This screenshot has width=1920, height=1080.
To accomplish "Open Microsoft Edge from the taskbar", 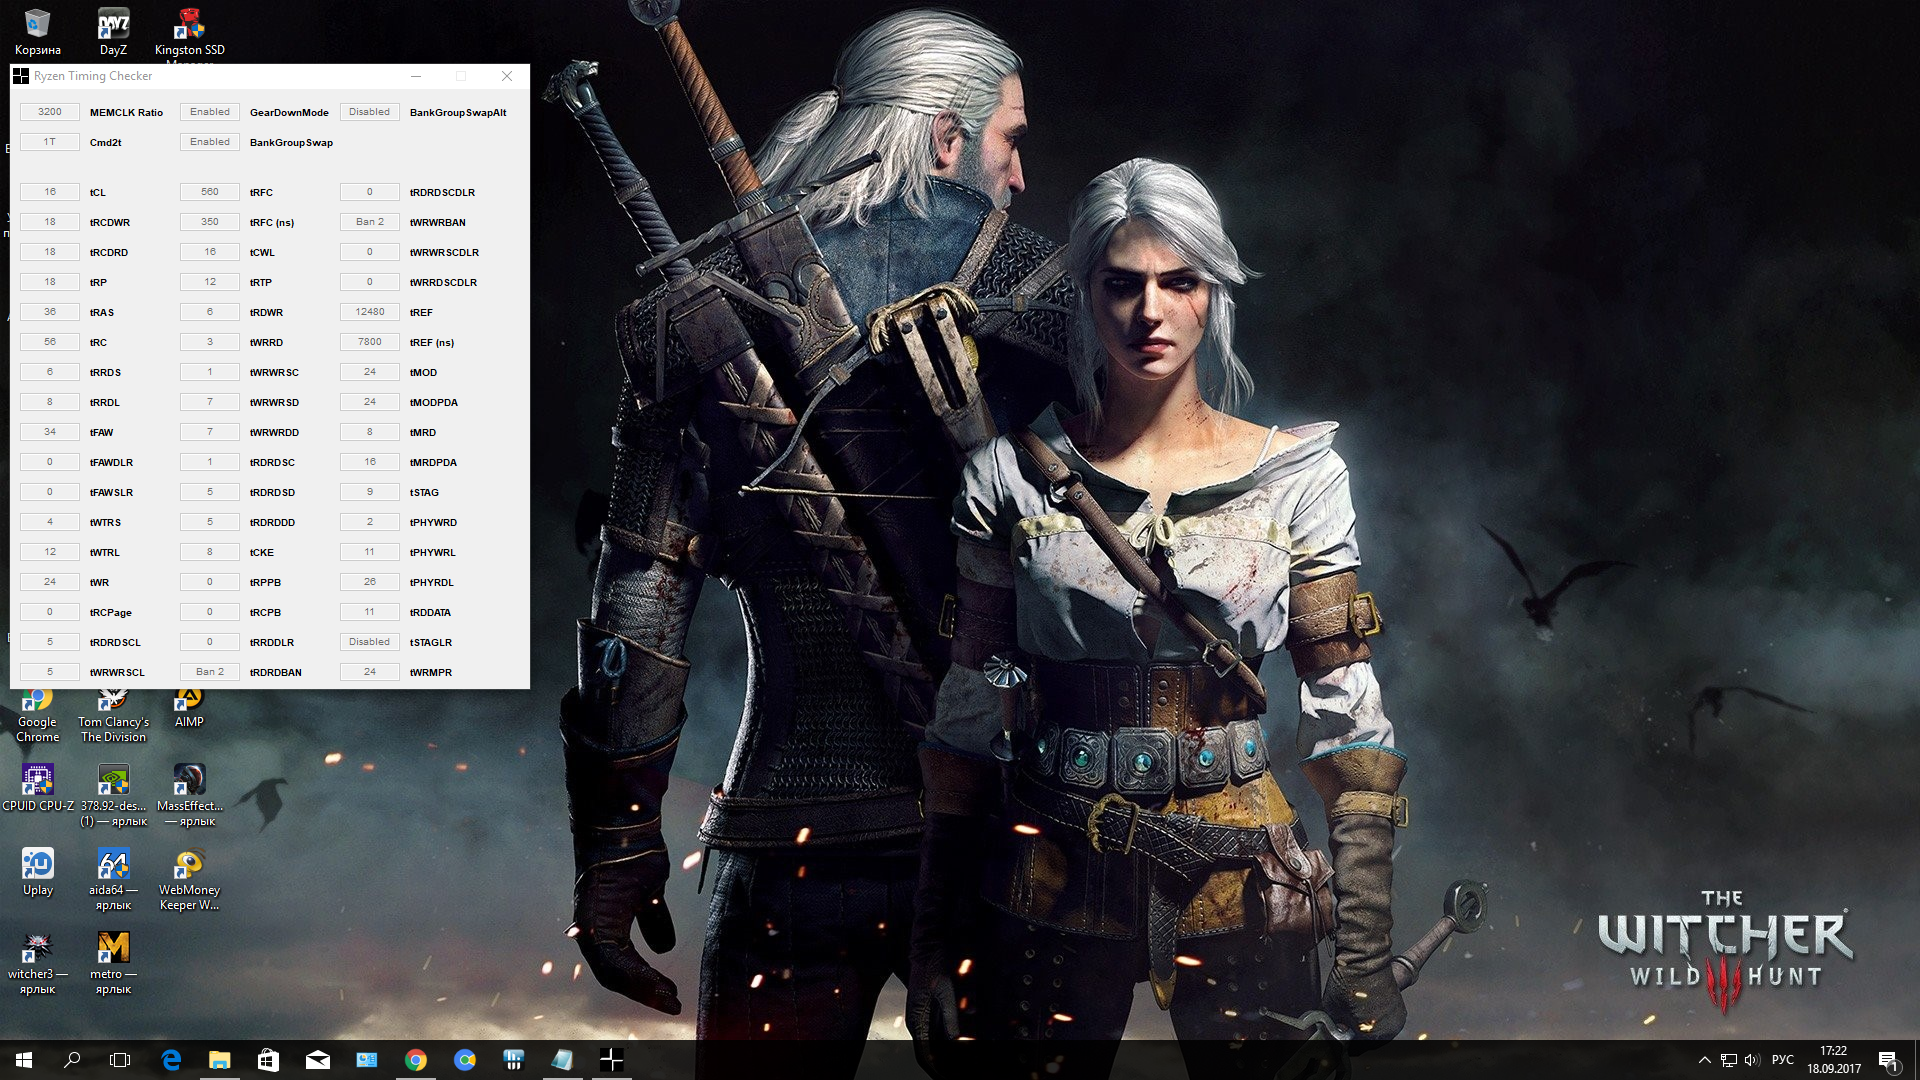I will (x=171, y=1059).
